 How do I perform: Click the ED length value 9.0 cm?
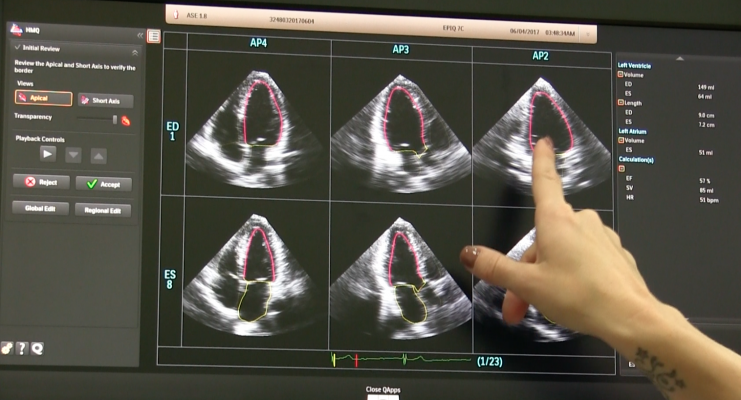coord(707,115)
